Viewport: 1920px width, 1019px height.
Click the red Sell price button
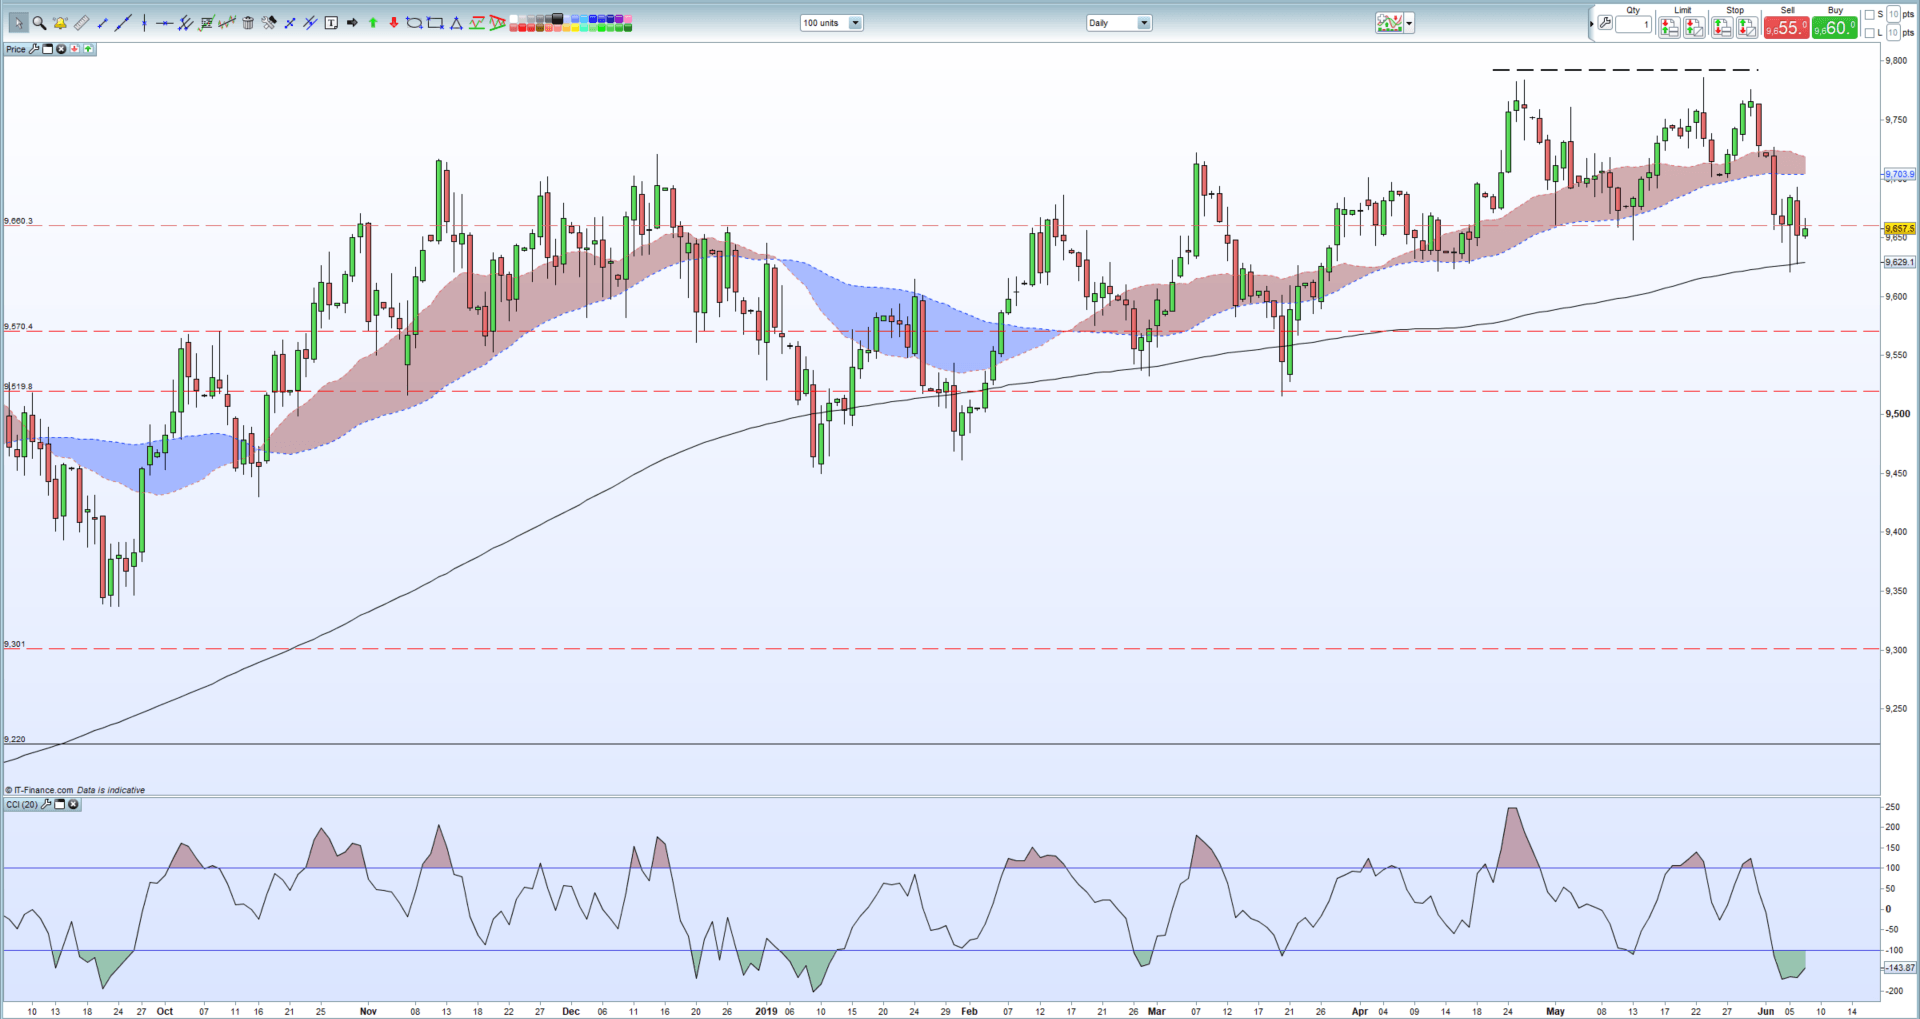pos(1787,27)
